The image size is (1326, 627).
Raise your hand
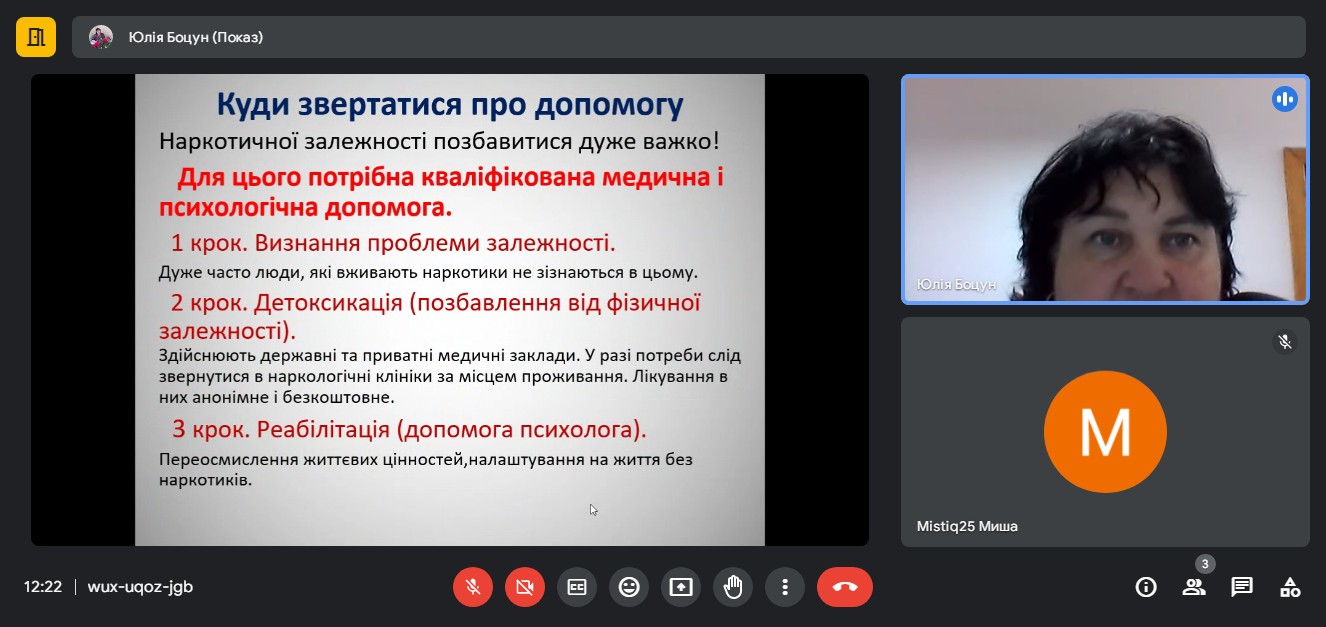point(733,587)
